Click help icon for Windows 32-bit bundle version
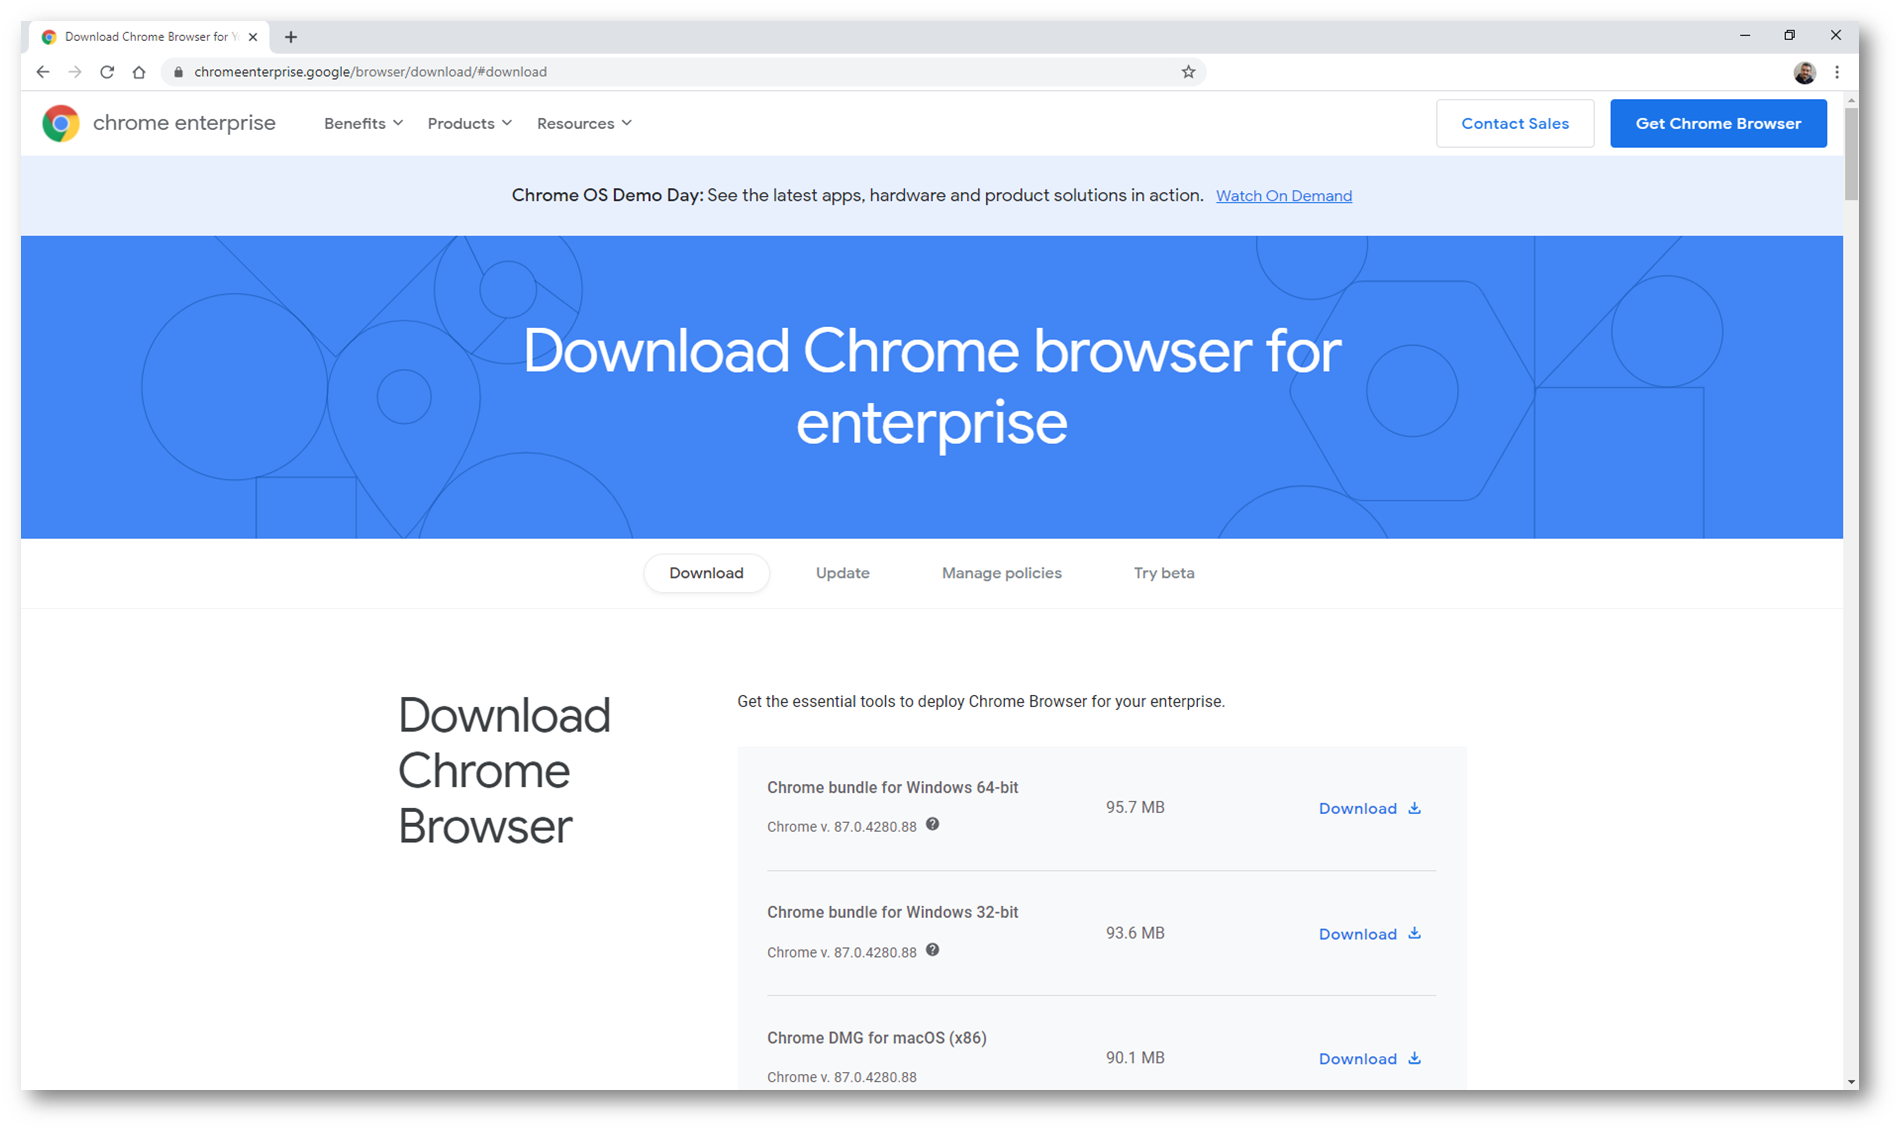This screenshot has height=1132, width=1901. pos(932,950)
